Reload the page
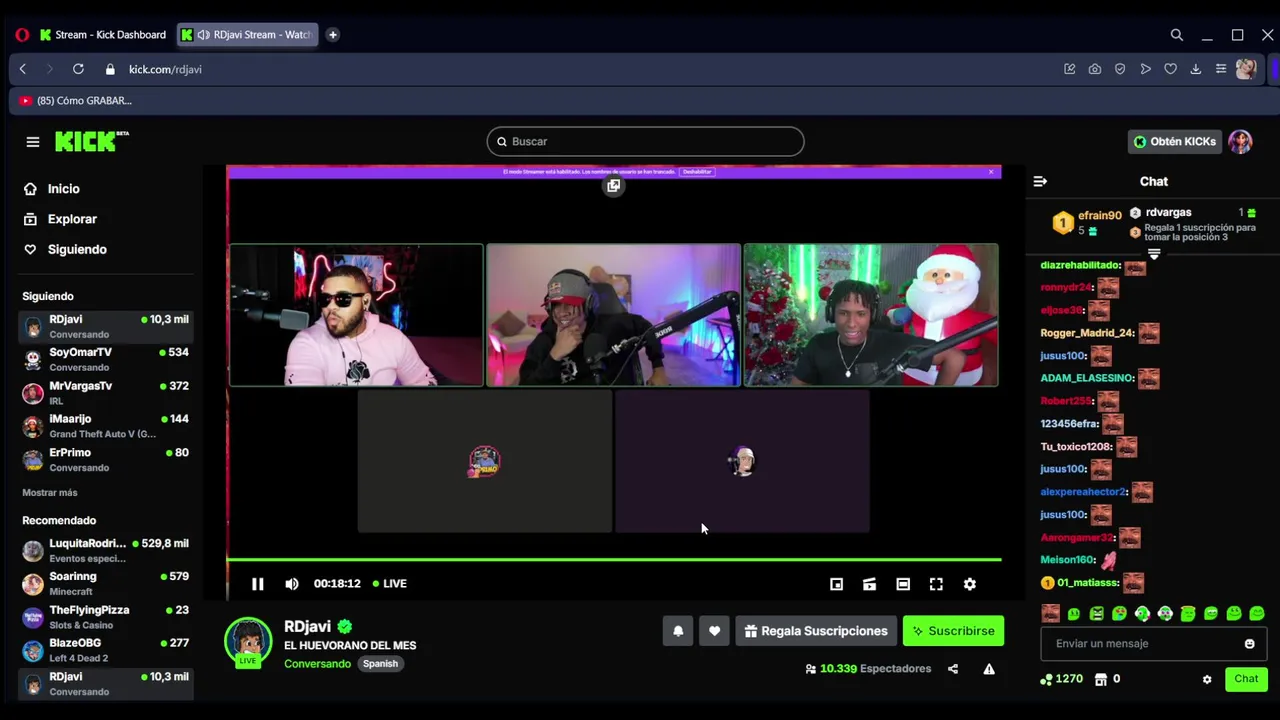This screenshot has width=1280, height=720. pos(78,69)
